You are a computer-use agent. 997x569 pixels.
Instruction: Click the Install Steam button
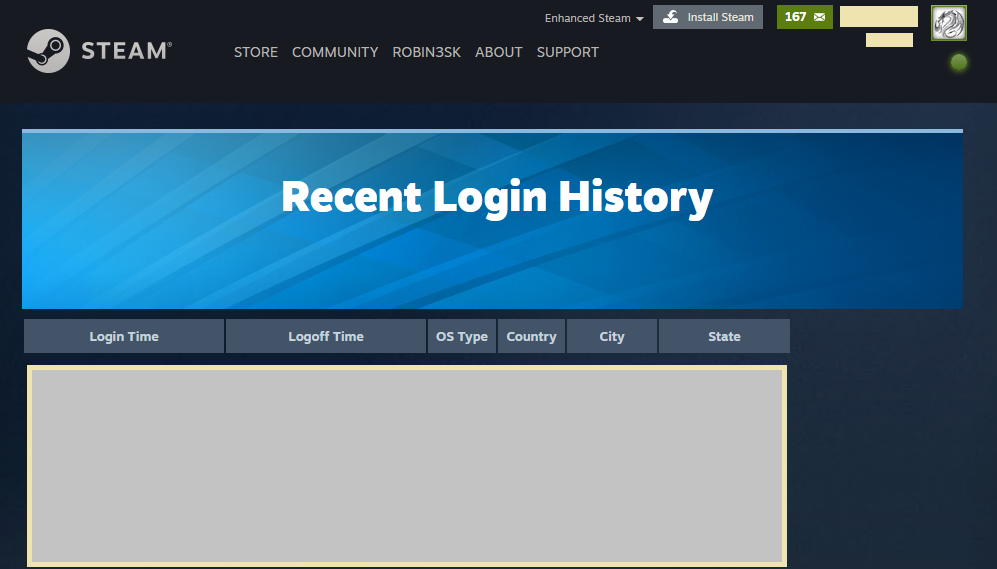(708, 17)
